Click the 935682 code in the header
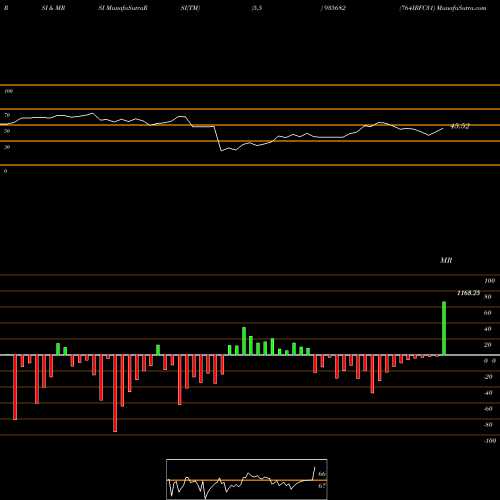 tap(334, 8)
